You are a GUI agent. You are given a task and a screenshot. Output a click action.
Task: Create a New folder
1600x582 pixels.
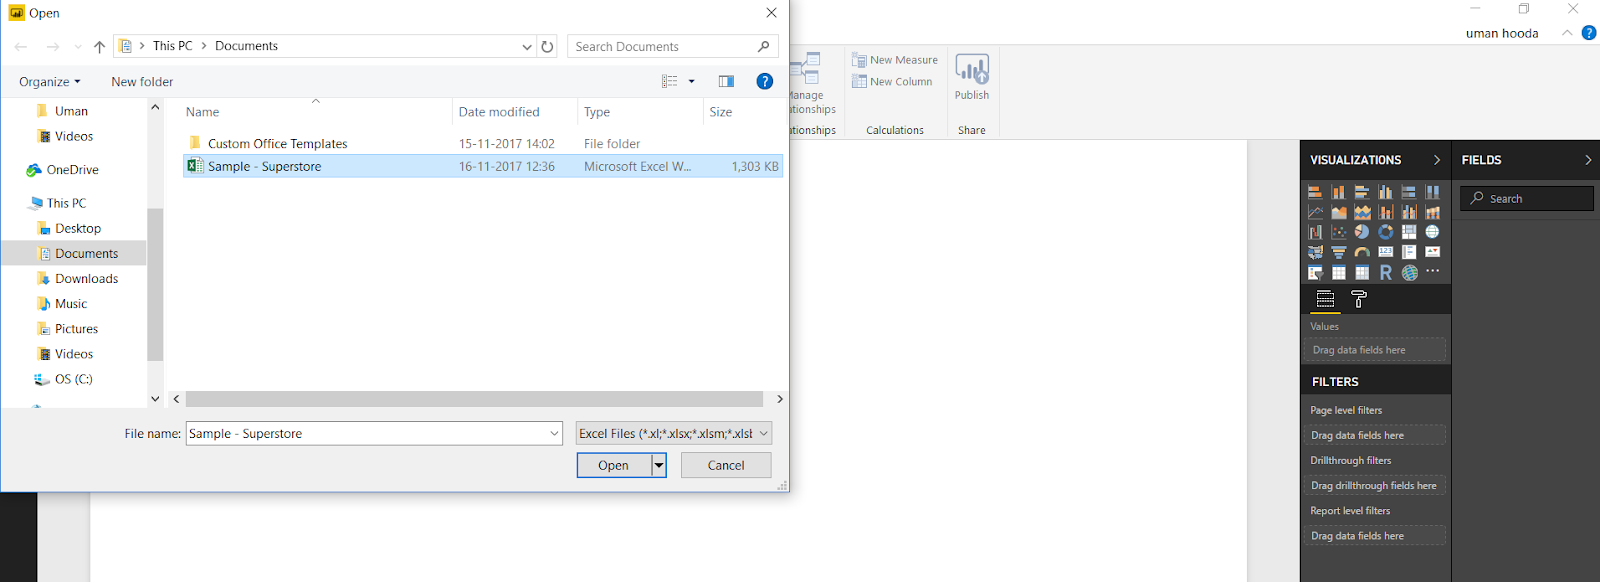coord(142,82)
